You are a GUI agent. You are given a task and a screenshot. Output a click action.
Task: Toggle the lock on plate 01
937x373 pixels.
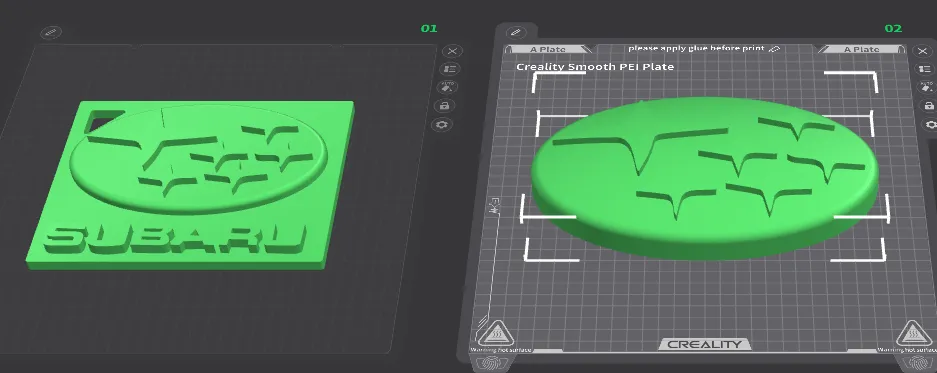(445, 106)
